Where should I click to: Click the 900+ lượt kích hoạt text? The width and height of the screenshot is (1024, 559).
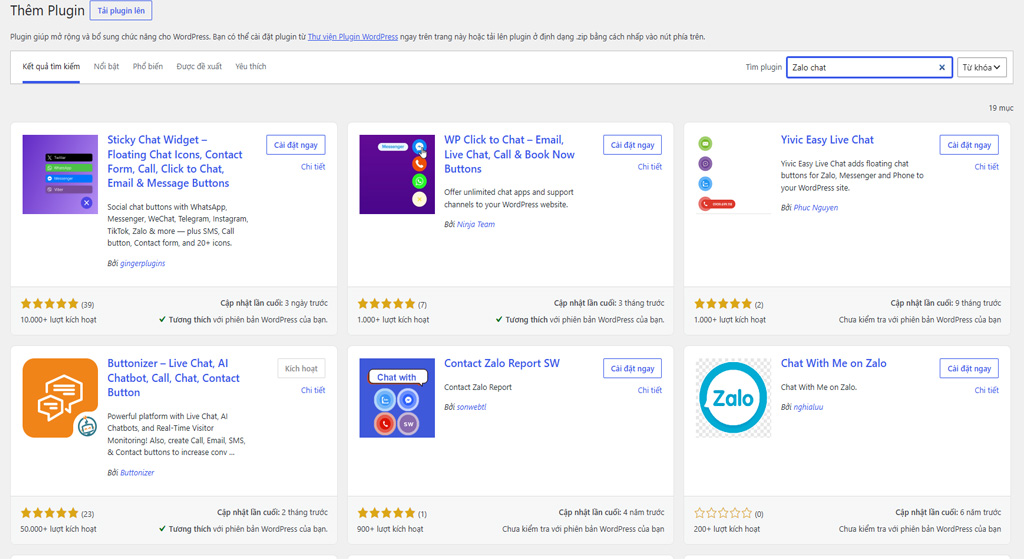(x=390, y=529)
